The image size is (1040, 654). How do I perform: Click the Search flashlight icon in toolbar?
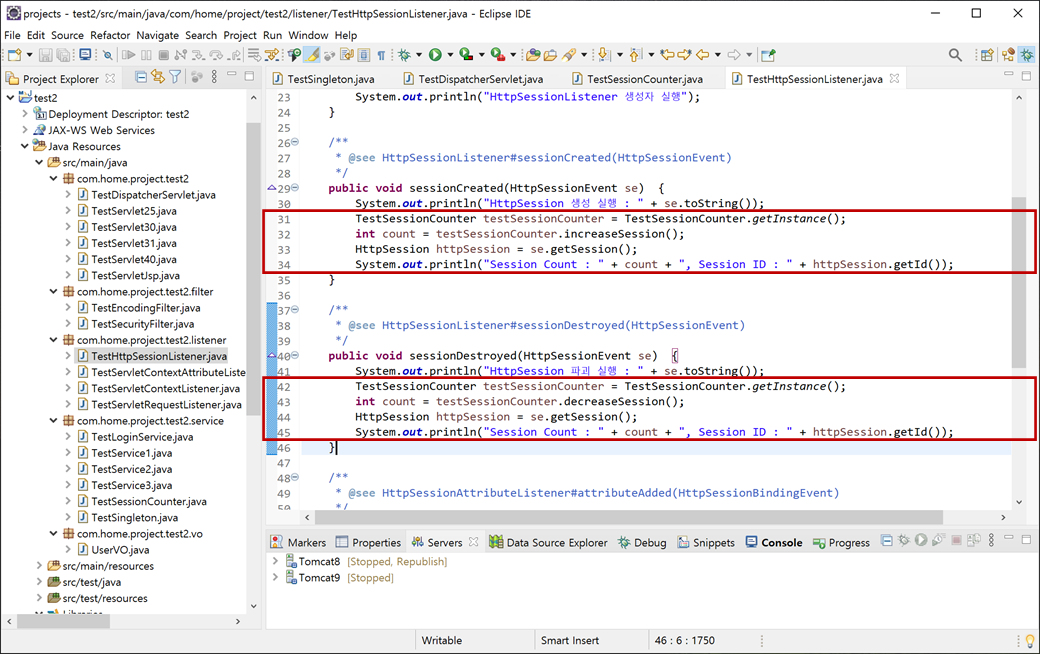click(568, 55)
